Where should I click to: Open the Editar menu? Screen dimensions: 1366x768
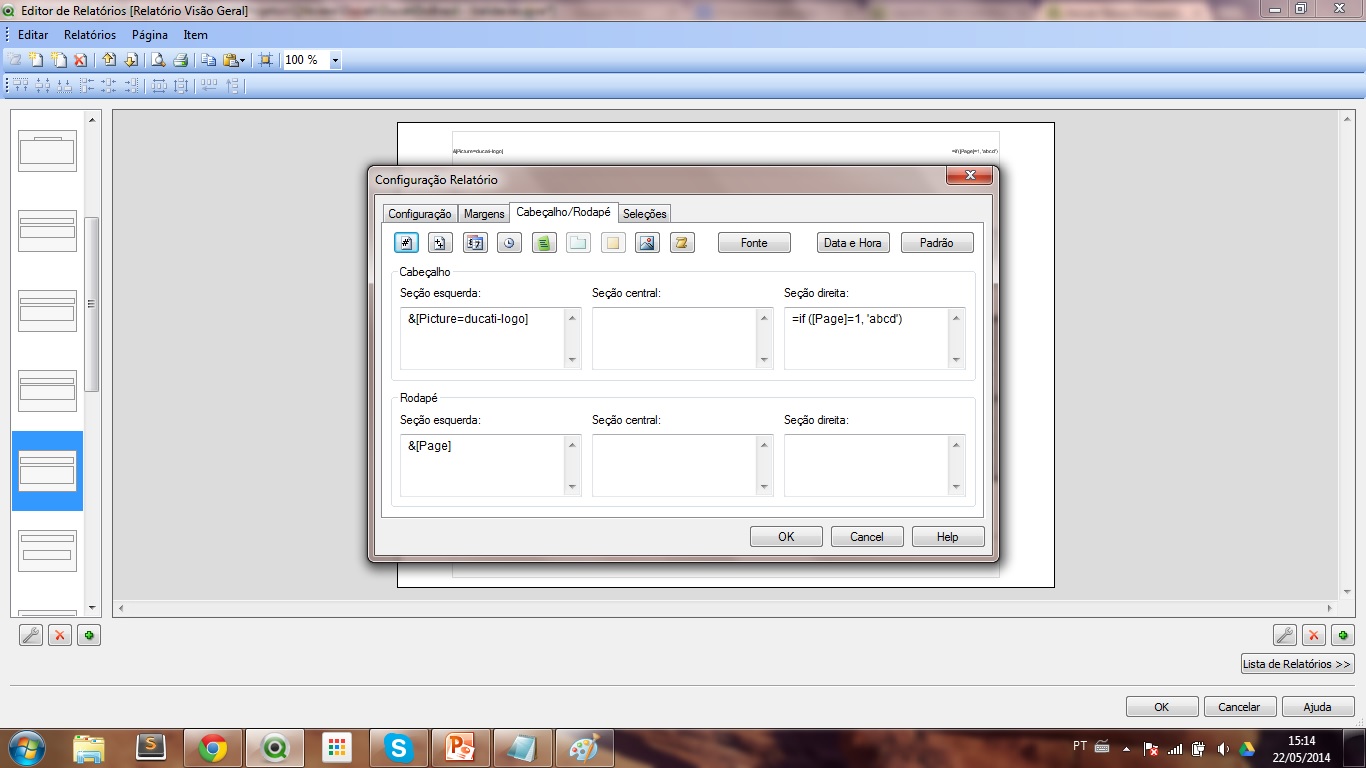coord(33,35)
